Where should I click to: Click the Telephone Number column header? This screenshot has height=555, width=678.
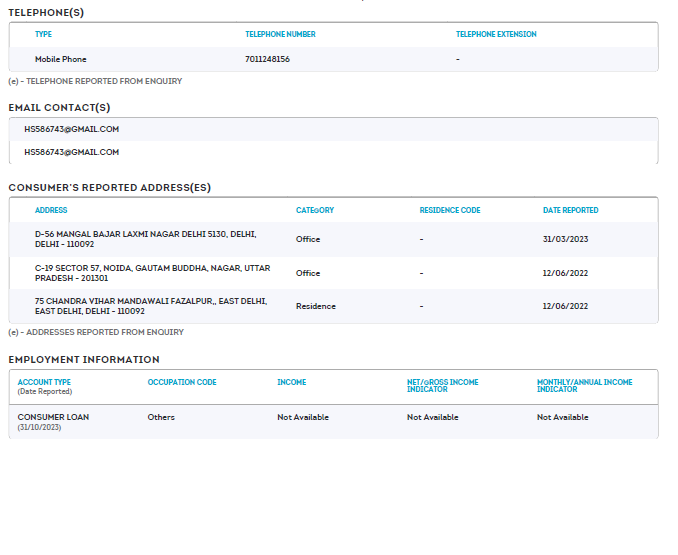click(280, 34)
